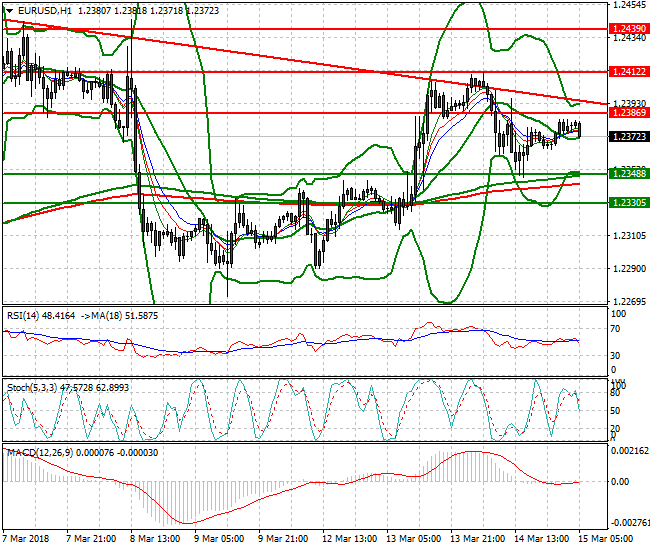The width and height of the screenshot is (650, 550).
Task: Click the 15 Mar 05:00 time axis label
Action: point(605,539)
